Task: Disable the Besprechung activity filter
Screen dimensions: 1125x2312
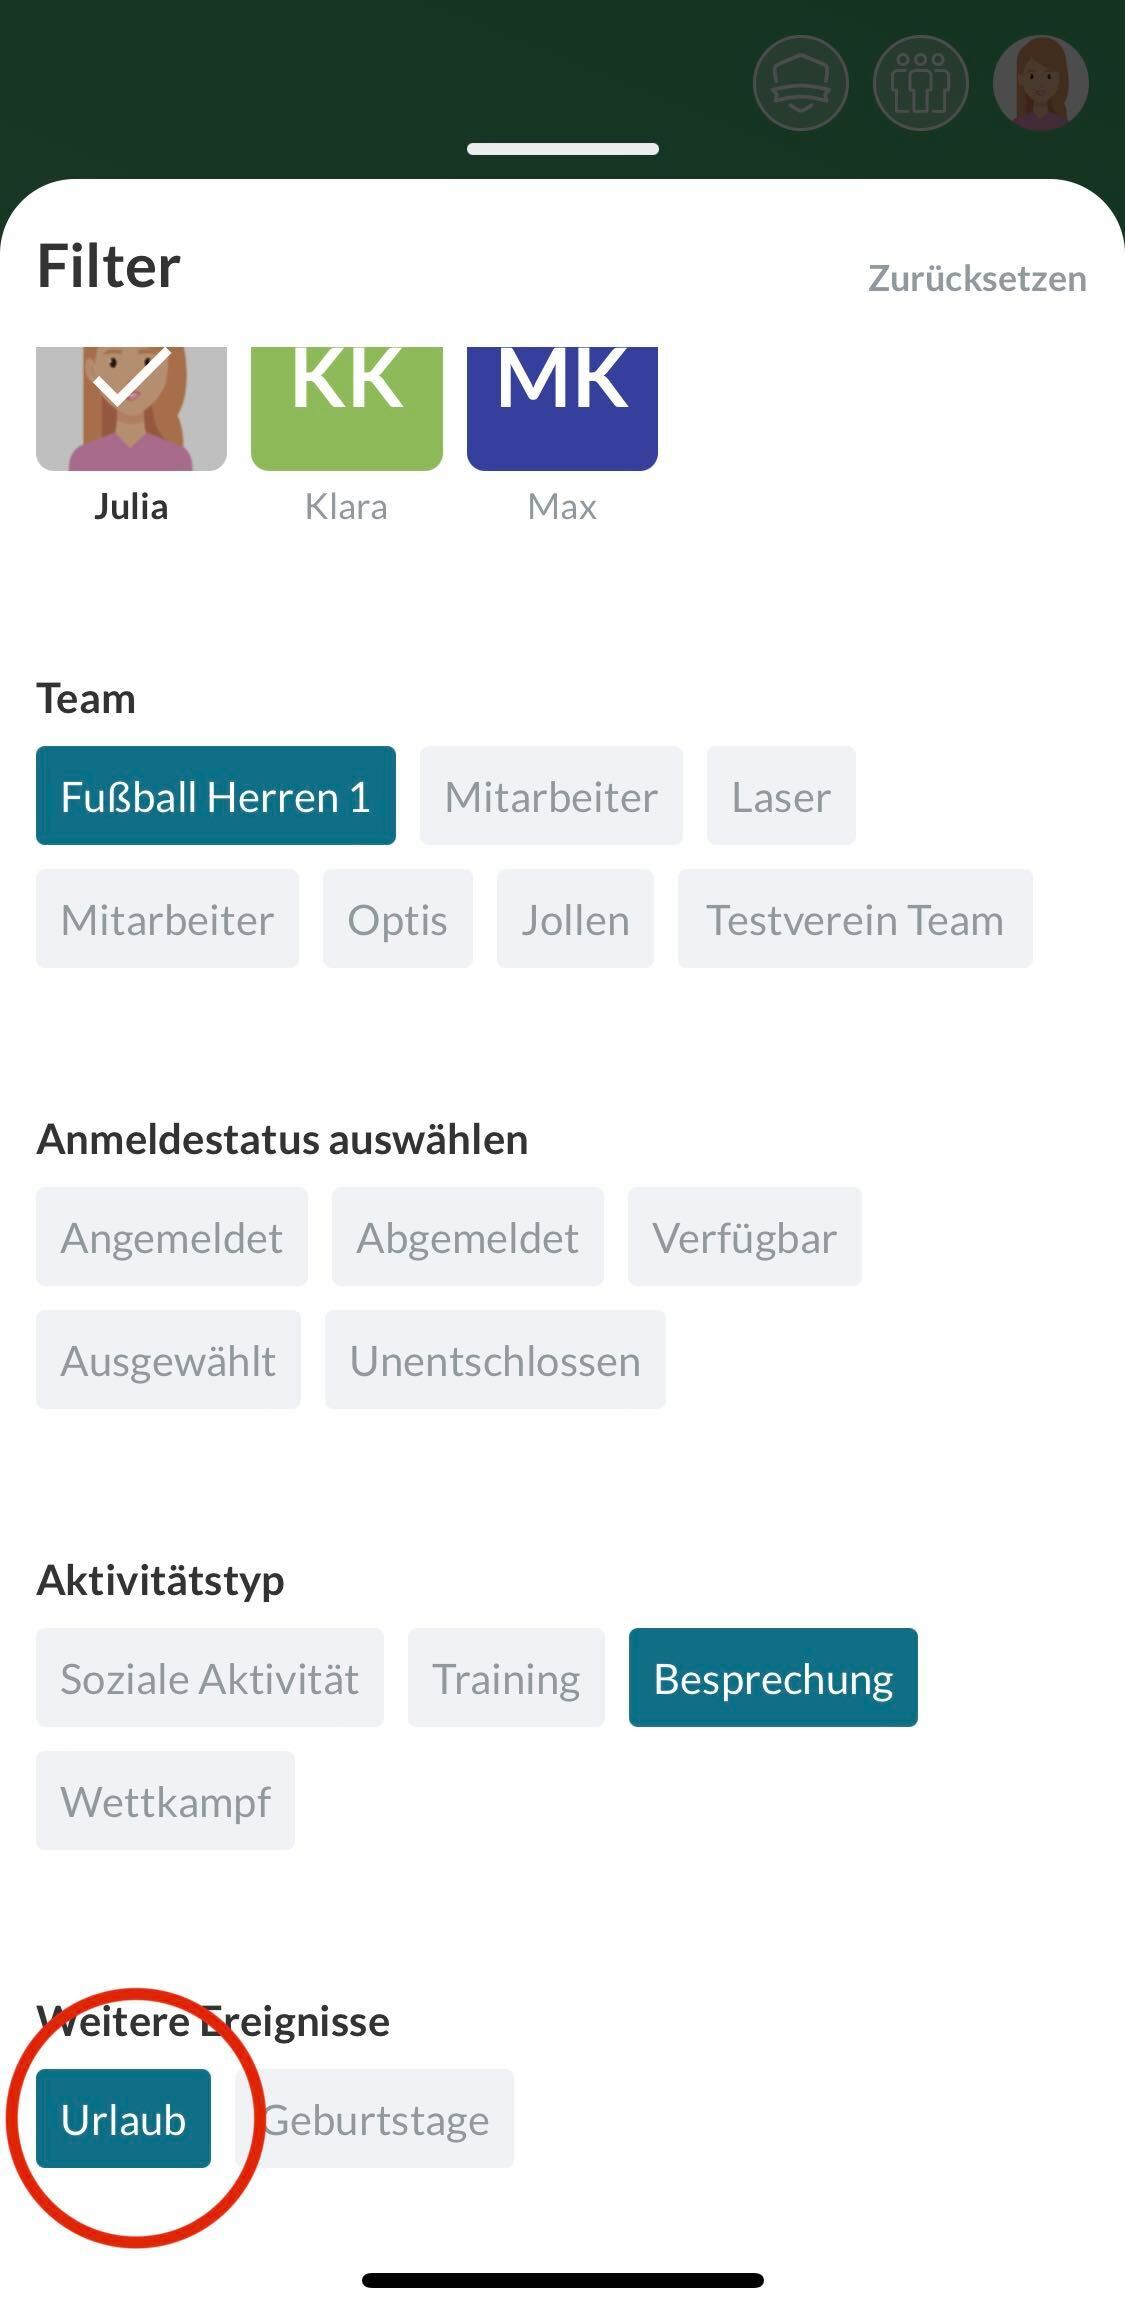Action: pos(772,1678)
